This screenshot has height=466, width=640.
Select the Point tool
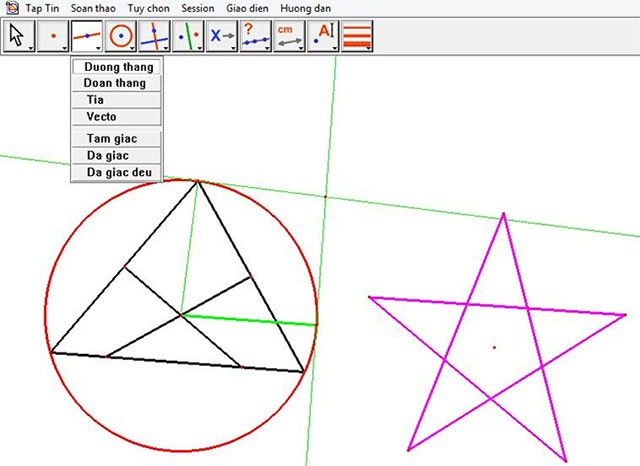click(53, 37)
